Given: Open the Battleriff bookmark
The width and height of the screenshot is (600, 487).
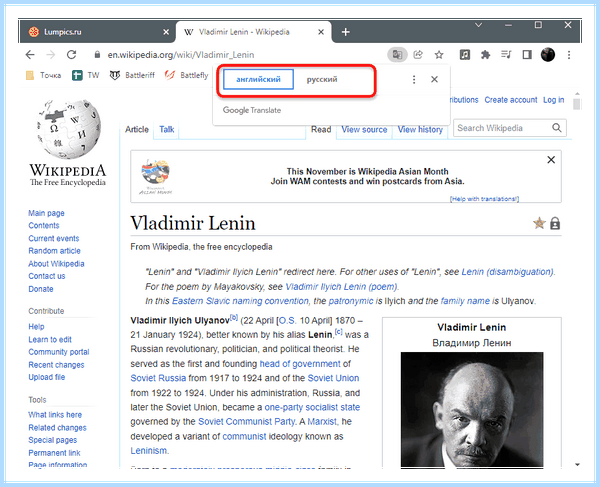Looking at the screenshot, I should (132, 75).
